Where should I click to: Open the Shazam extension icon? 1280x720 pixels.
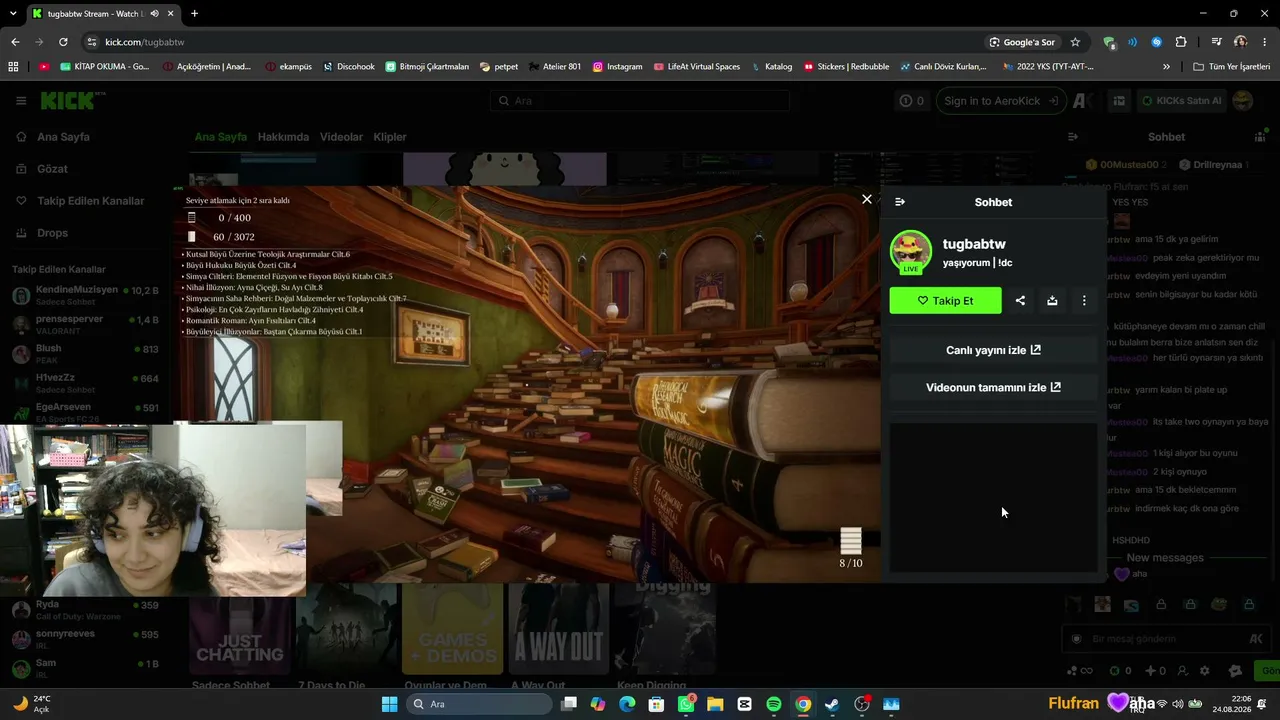(x=1156, y=42)
